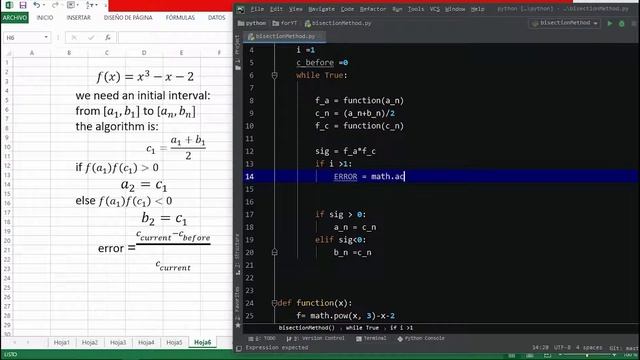Viewport: 640px width, 360px height.
Task: Click the Excel redo arrow
Action: click(x=55, y=5)
